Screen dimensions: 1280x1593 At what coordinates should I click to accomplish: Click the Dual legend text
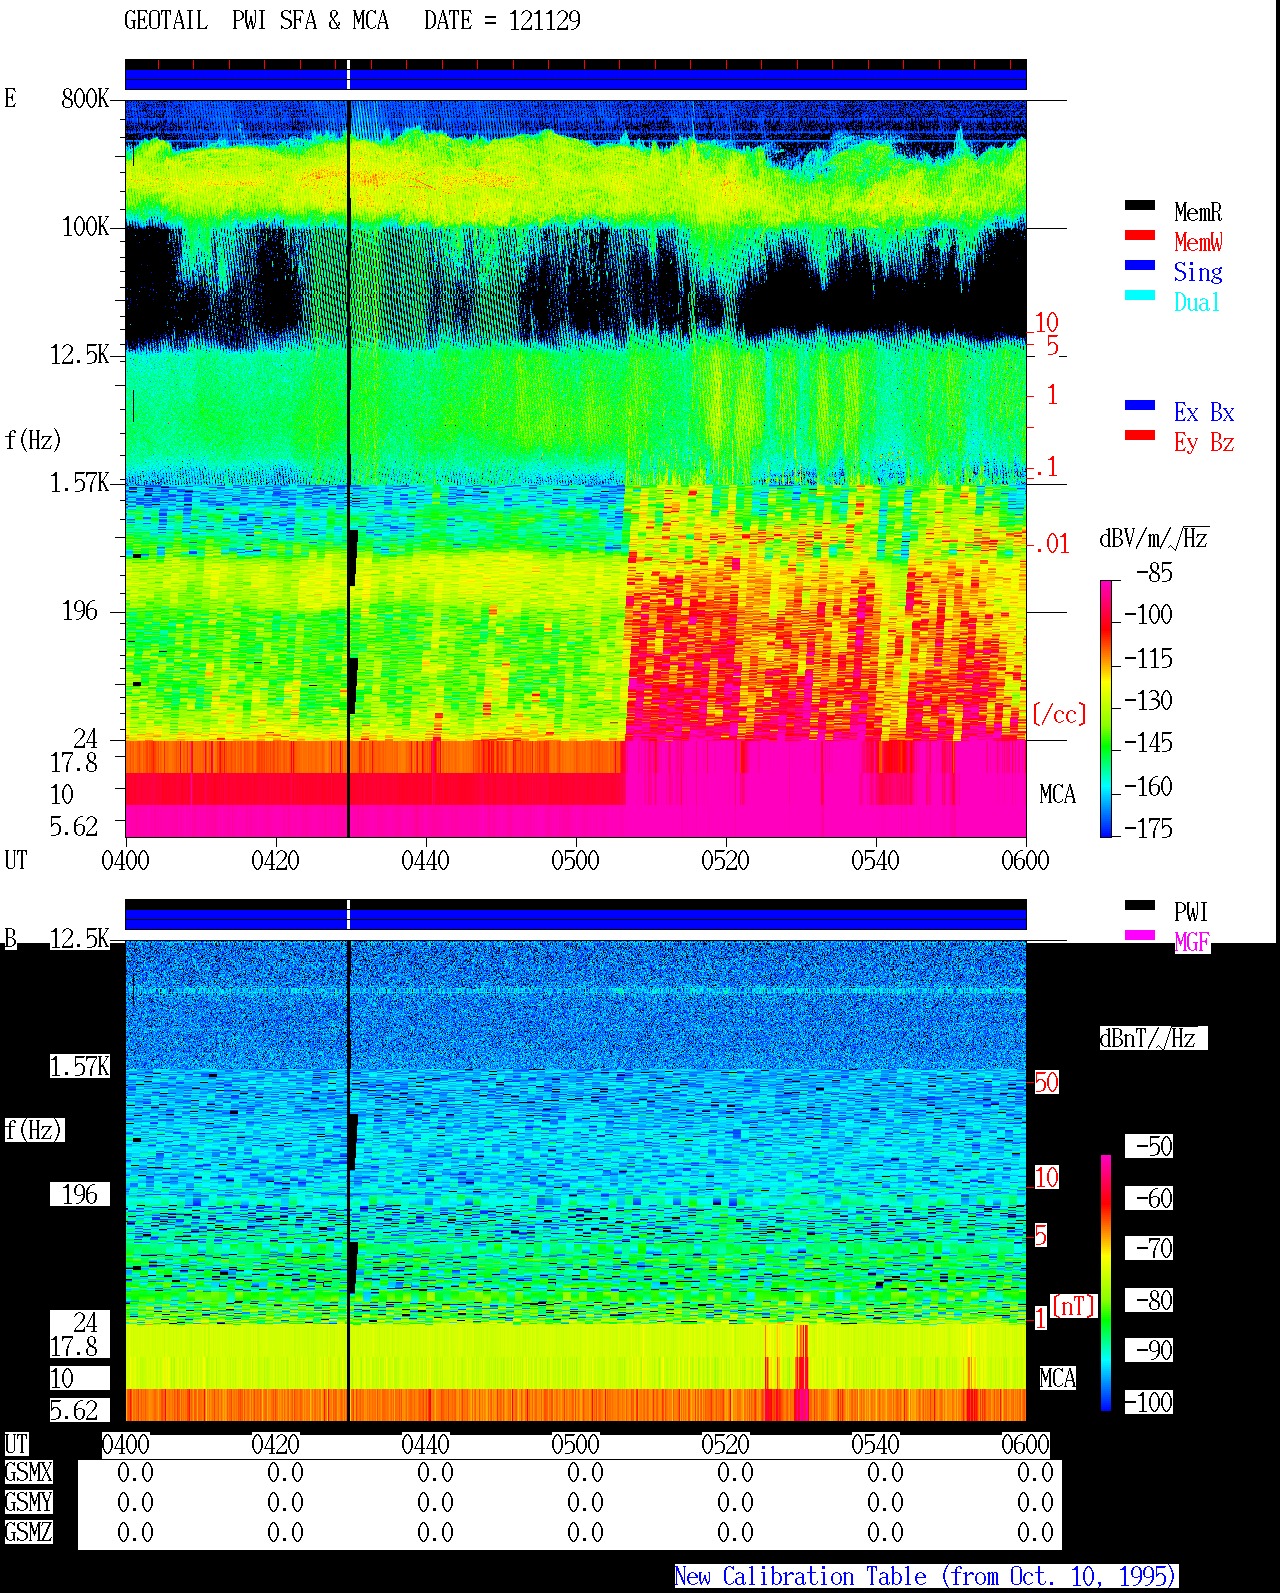1197,302
